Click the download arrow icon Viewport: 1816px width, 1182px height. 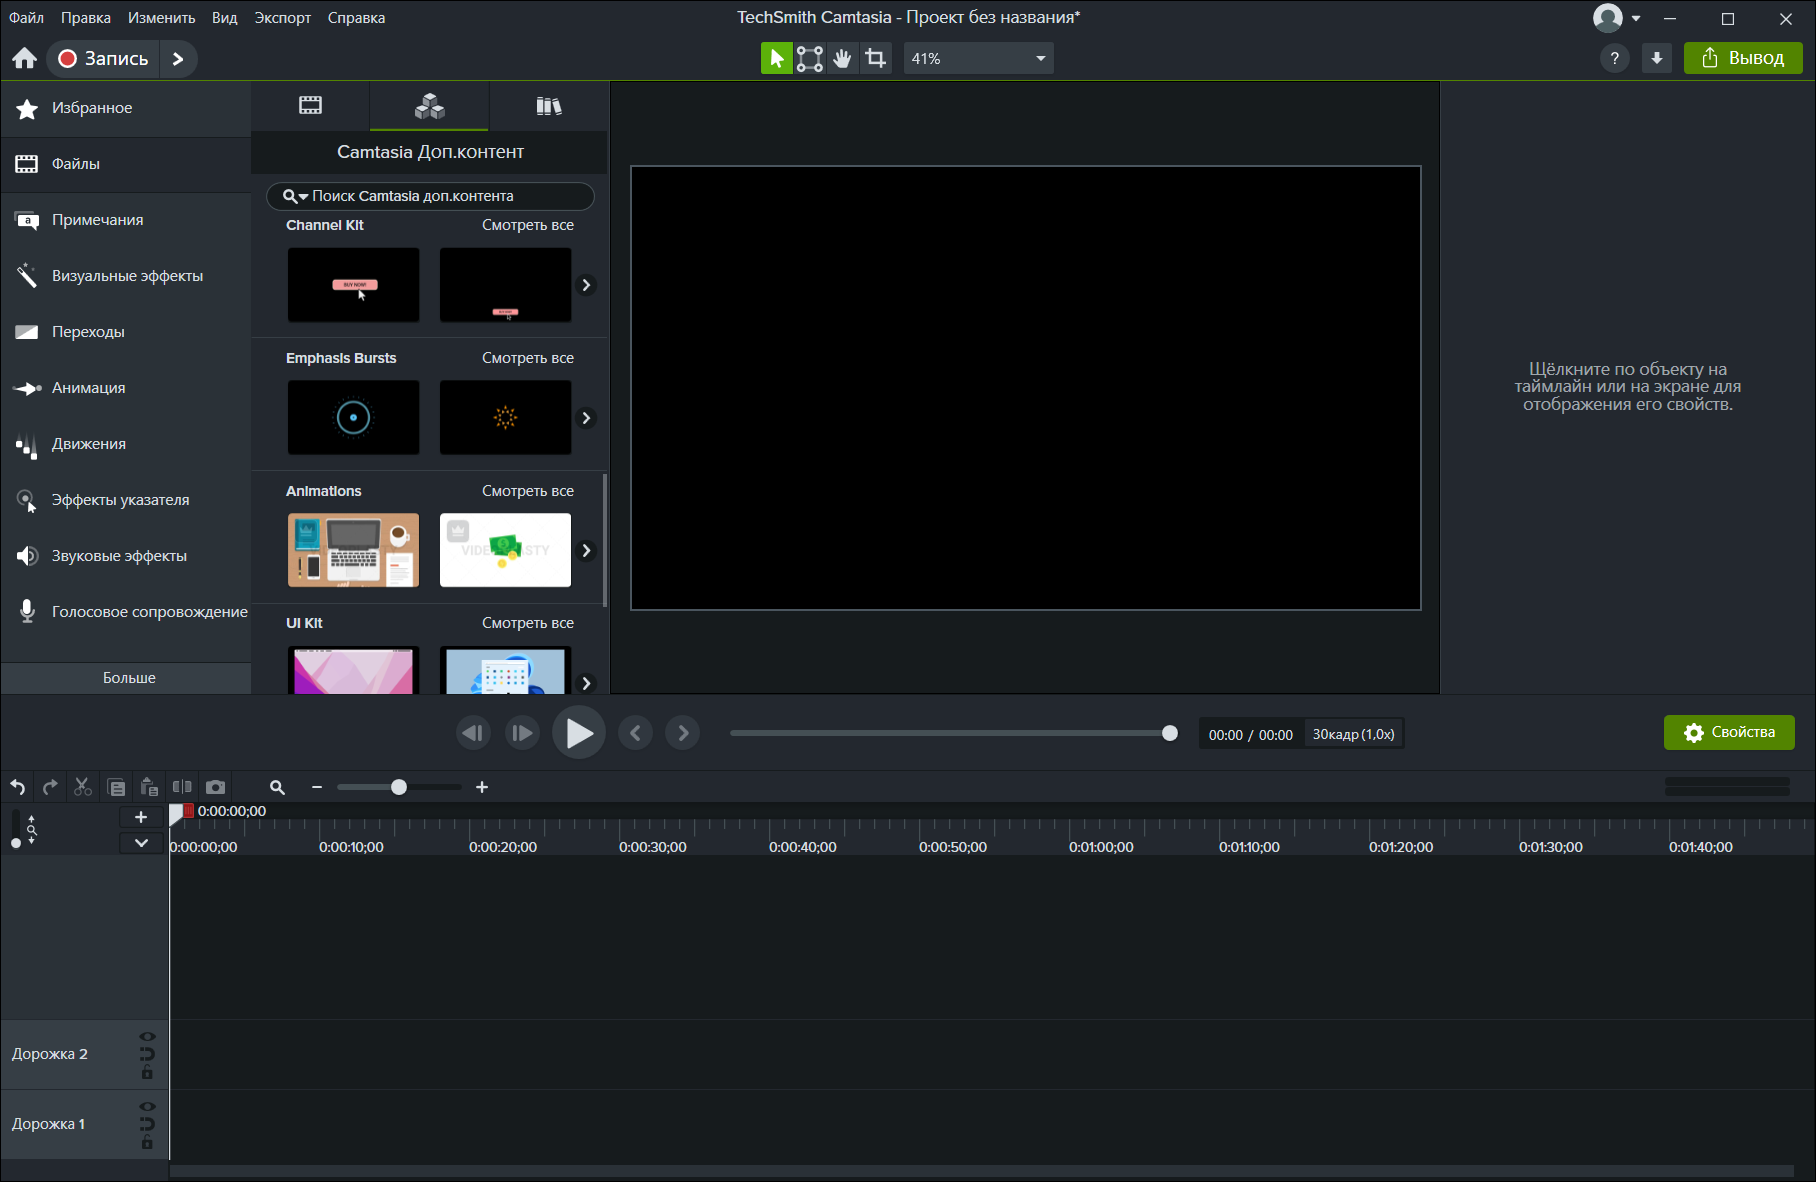1657,58
